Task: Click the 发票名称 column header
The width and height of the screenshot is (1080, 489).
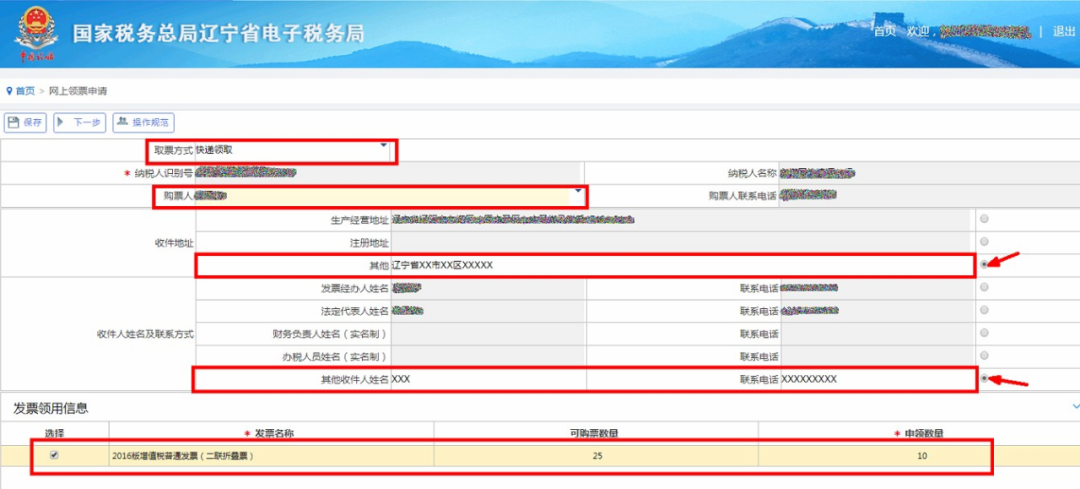Action: tap(274, 433)
